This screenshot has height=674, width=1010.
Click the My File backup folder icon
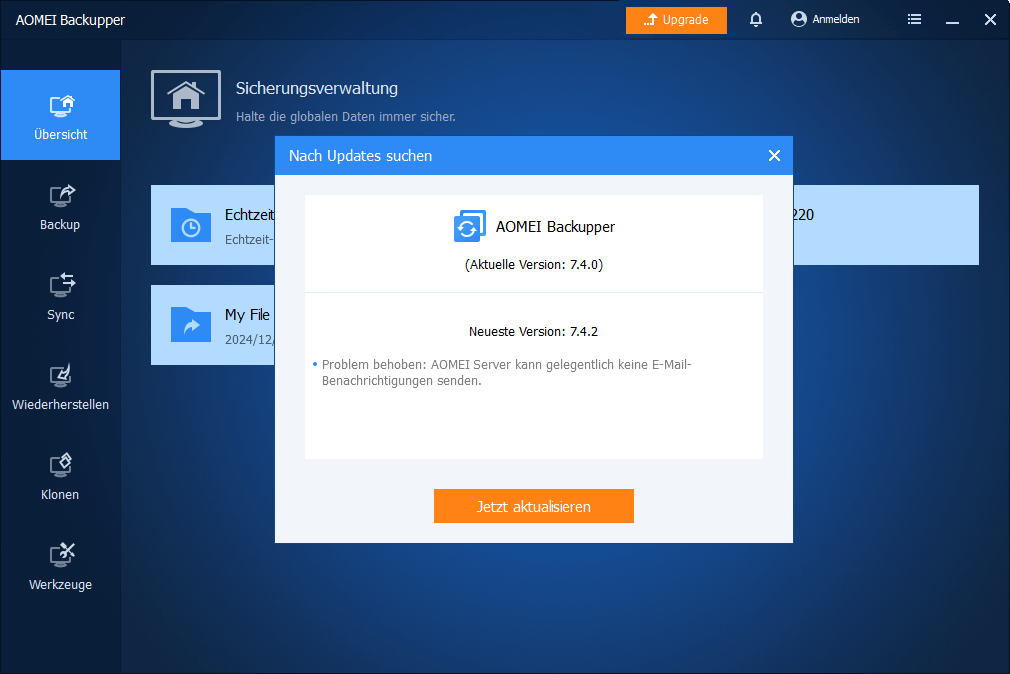pos(191,325)
